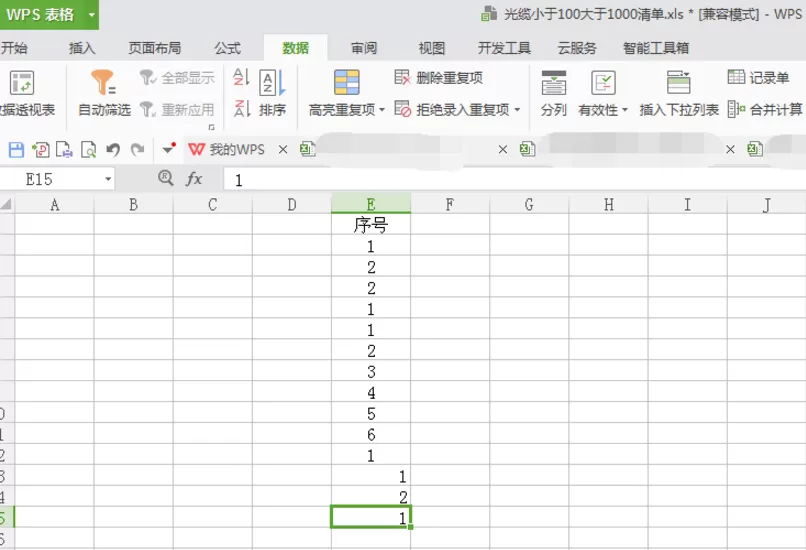The image size is (806, 550).
Task: Expand the 有效性 dropdown arrow
Action: [625, 110]
